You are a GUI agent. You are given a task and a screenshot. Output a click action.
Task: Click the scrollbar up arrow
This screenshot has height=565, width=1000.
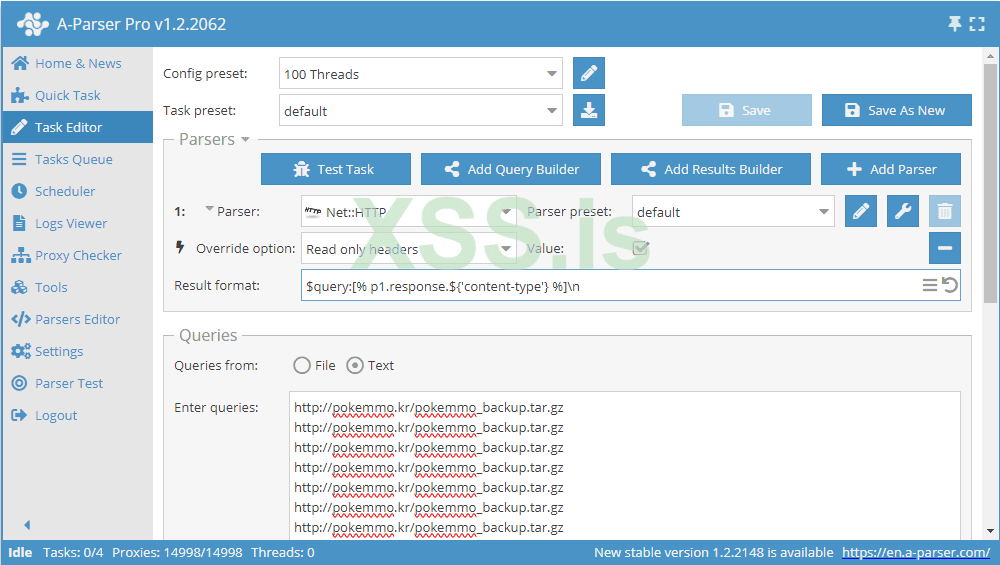(990, 55)
